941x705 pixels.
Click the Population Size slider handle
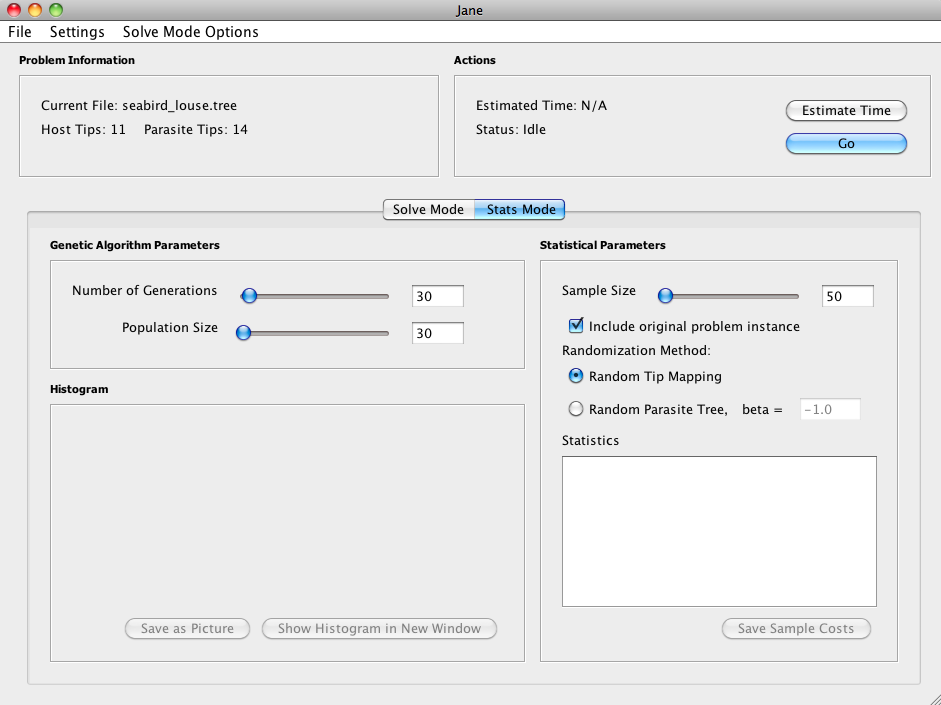coord(243,333)
